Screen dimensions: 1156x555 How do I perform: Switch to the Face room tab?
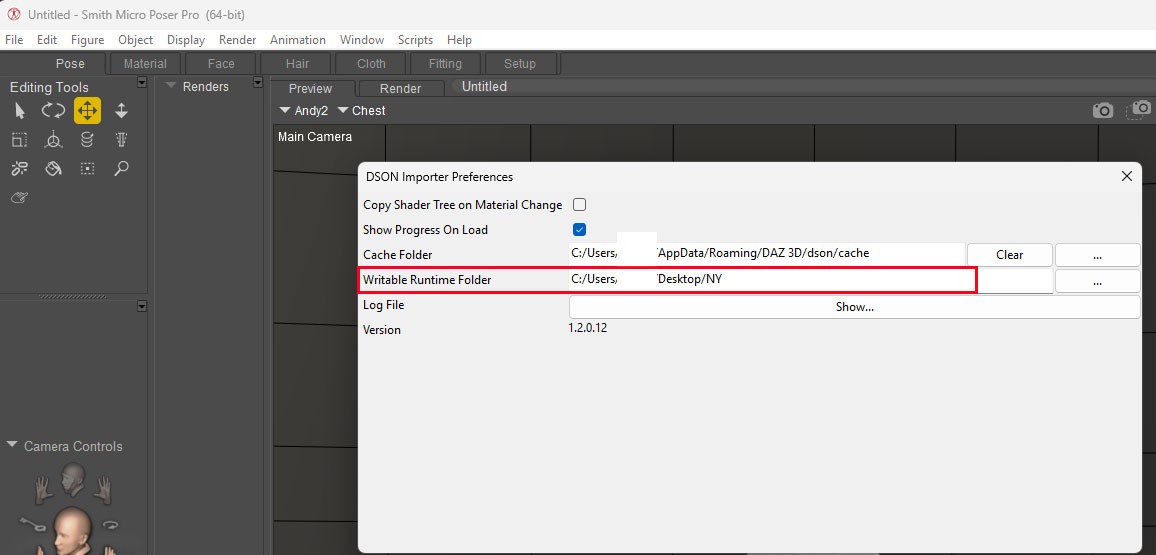(221, 64)
